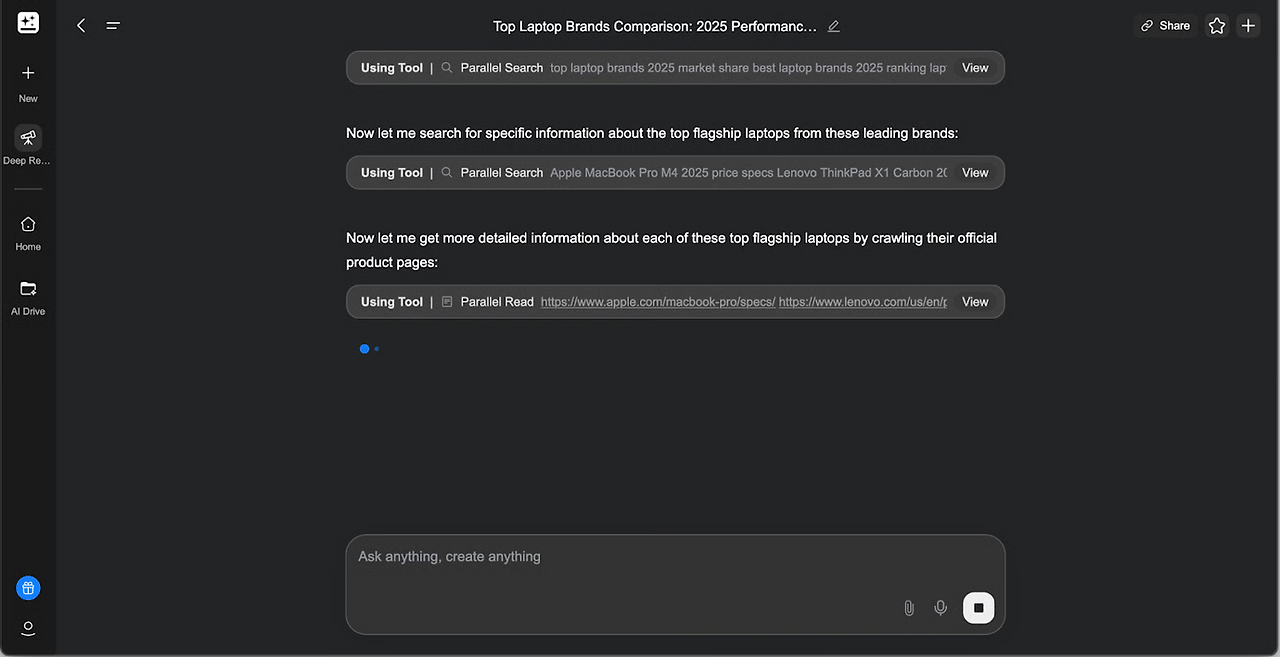Click the app logo icon
Screen dimensions: 1280x657
(28, 23)
